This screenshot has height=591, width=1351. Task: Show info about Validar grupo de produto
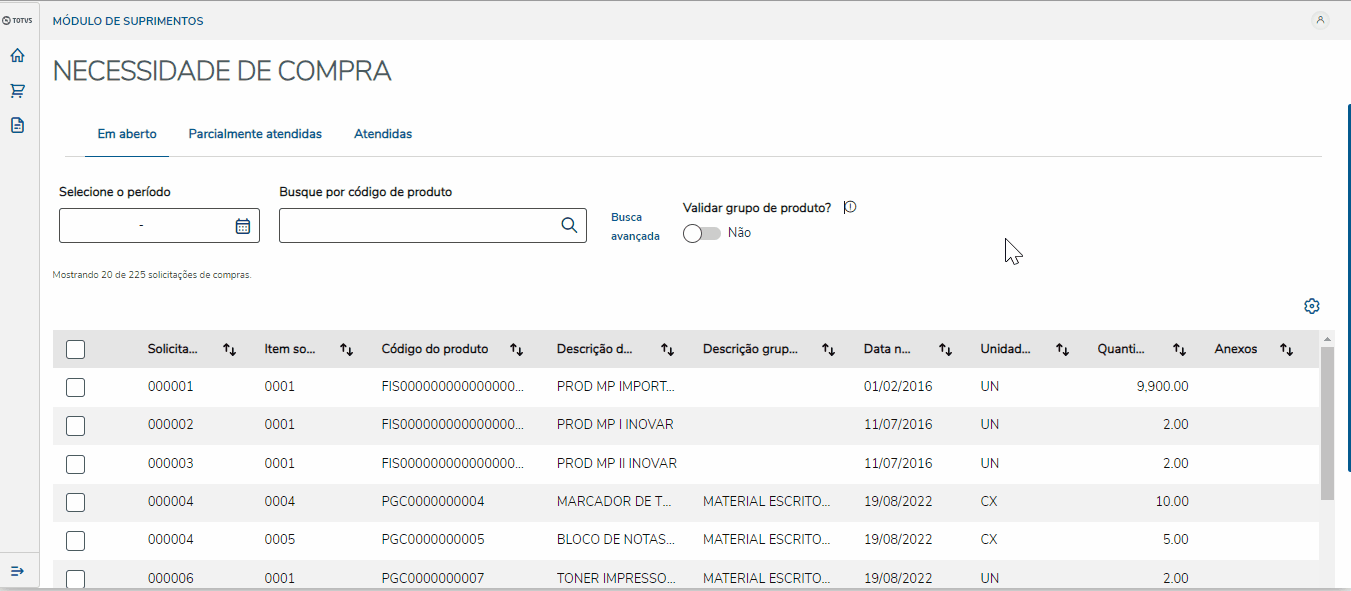(x=851, y=208)
